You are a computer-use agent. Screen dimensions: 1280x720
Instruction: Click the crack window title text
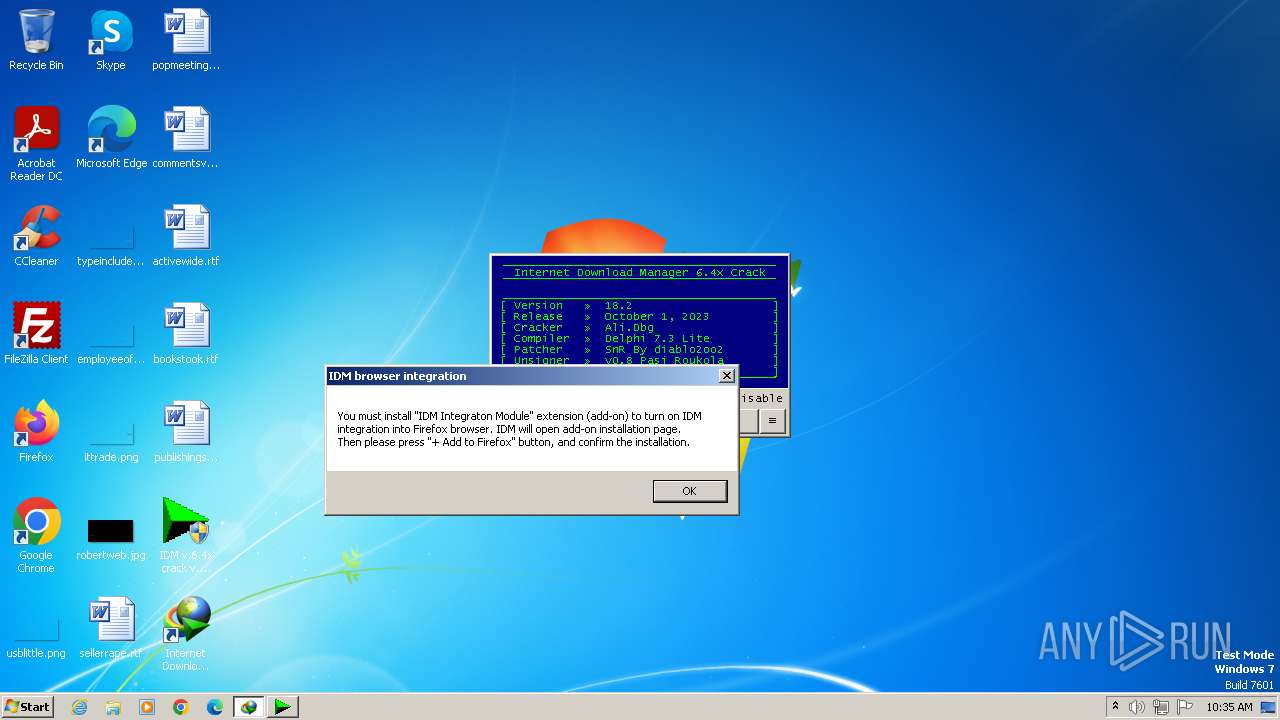tap(639, 272)
